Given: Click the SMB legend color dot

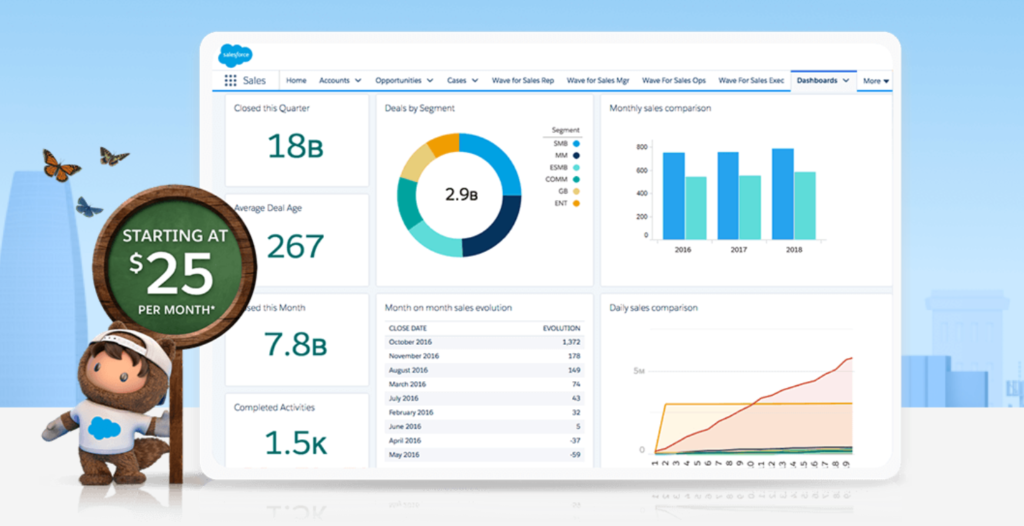Looking at the screenshot, I should pyautogui.click(x=576, y=143).
